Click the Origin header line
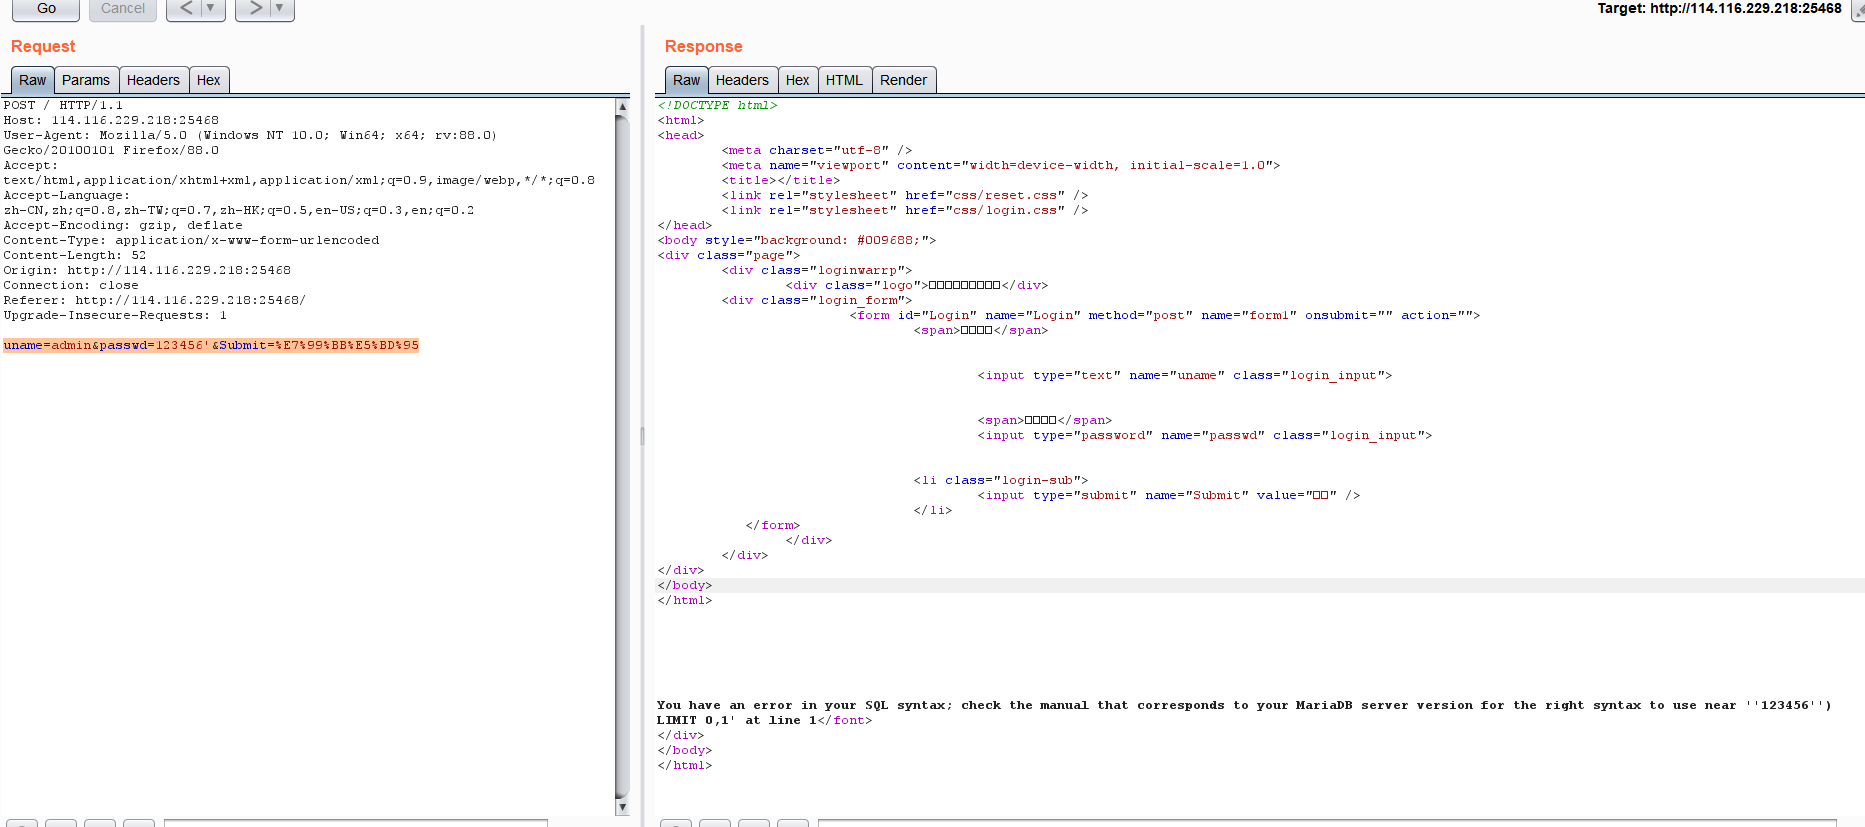 click(x=147, y=270)
